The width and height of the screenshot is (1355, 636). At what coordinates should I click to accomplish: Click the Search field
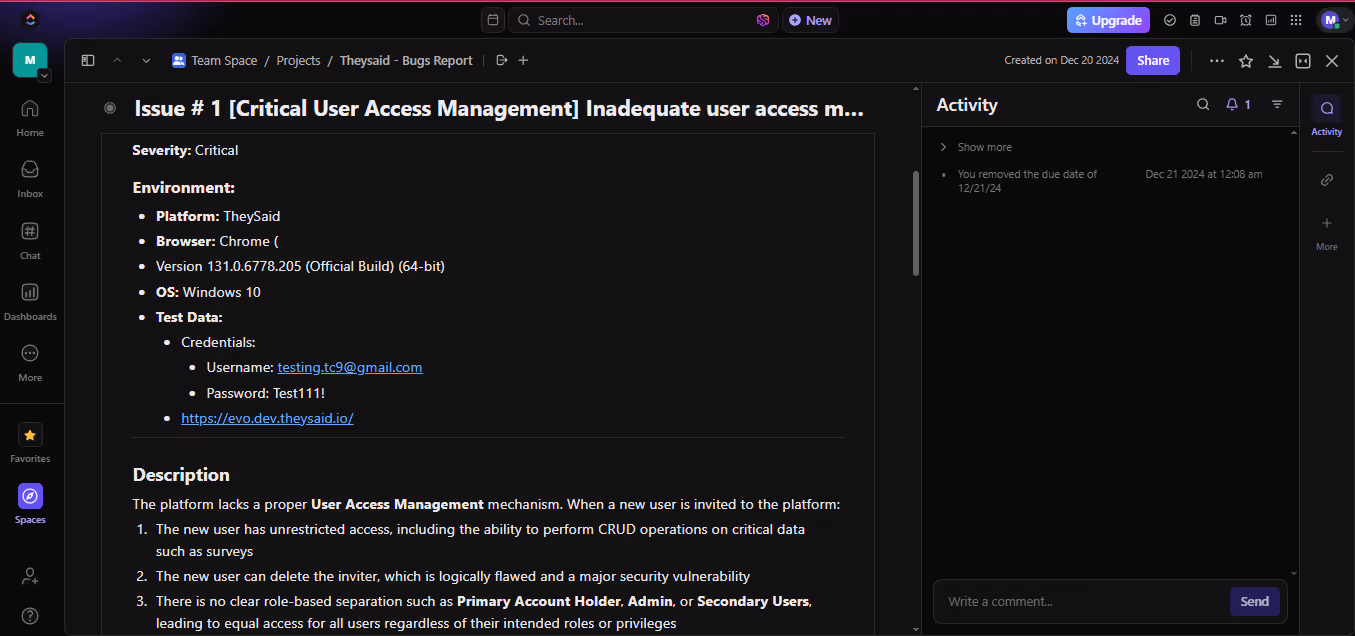tap(643, 20)
